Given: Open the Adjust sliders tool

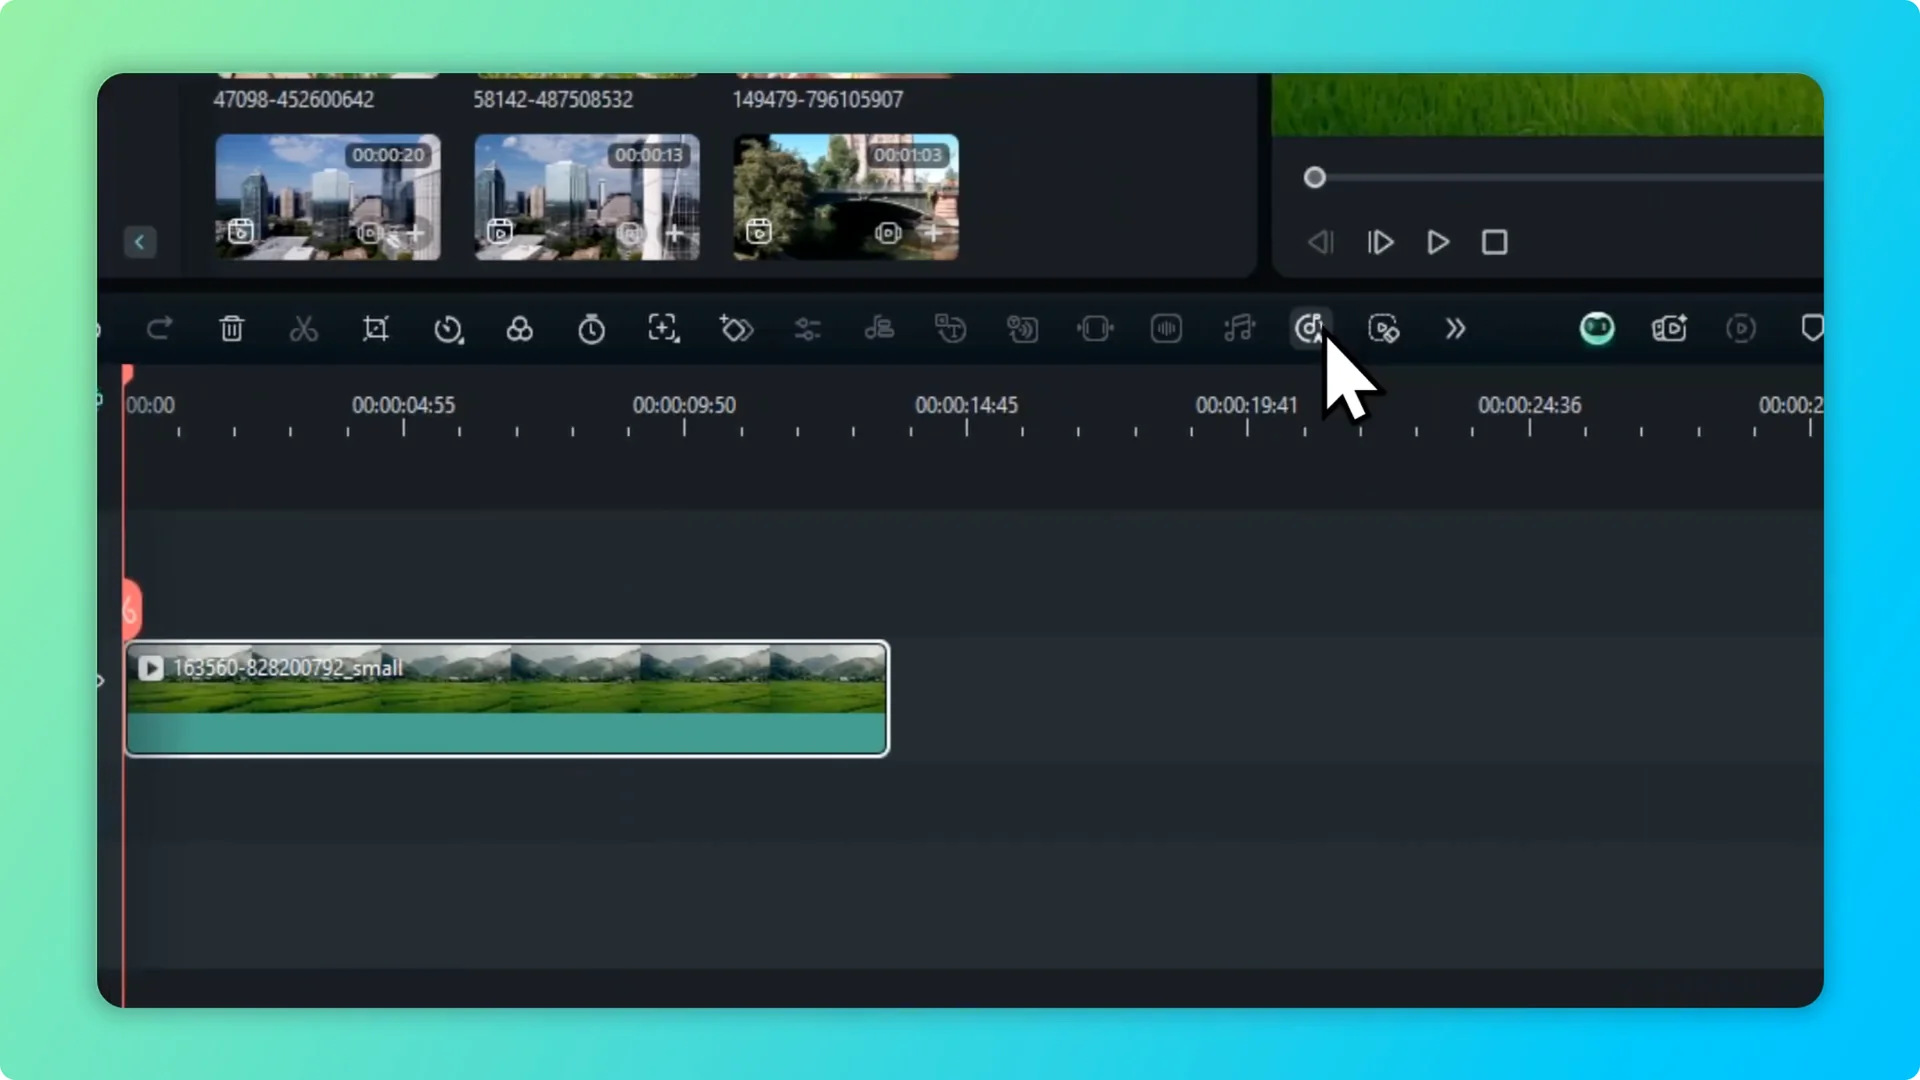Looking at the screenshot, I should (x=807, y=328).
